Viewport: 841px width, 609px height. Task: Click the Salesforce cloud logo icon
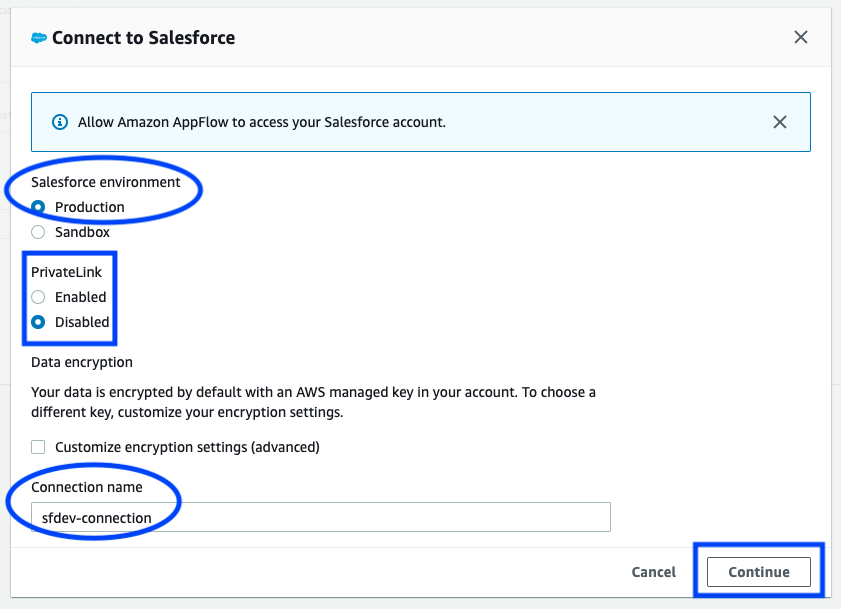39,38
